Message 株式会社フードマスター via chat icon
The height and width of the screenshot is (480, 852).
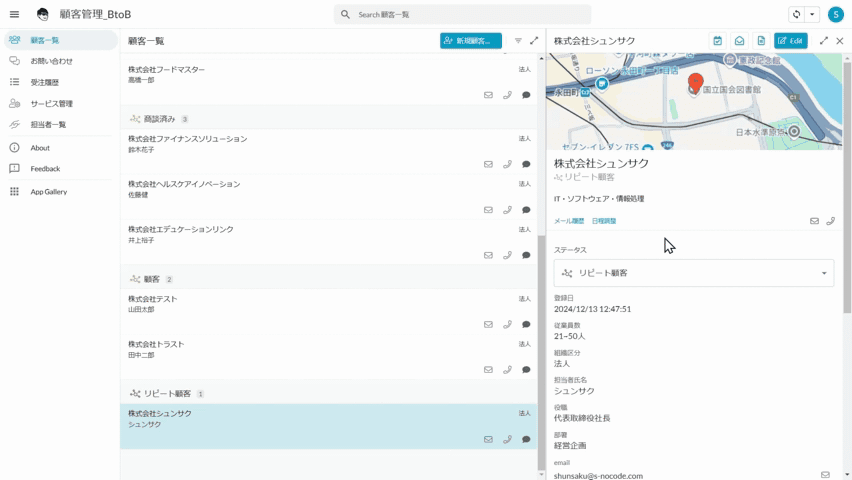[526, 95]
